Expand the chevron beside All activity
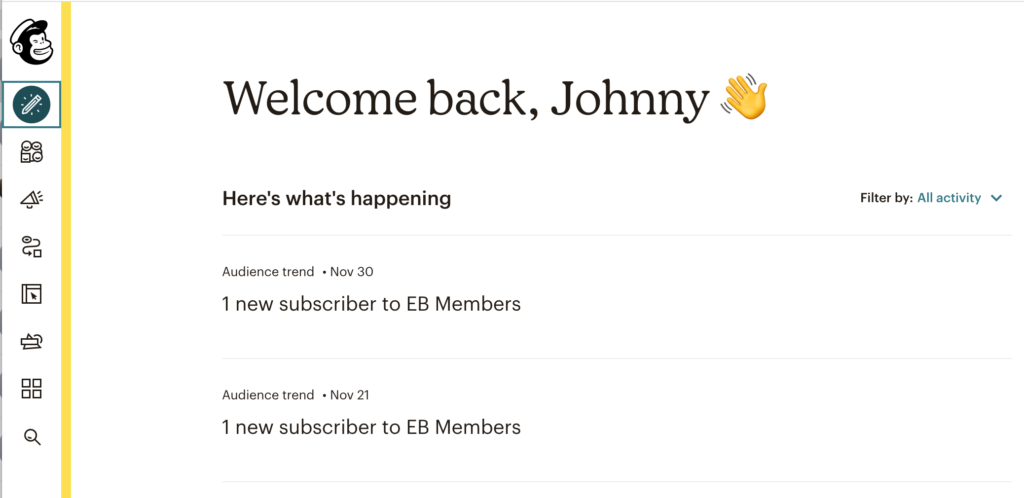This screenshot has height=498, width=1024. (x=996, y=198)
